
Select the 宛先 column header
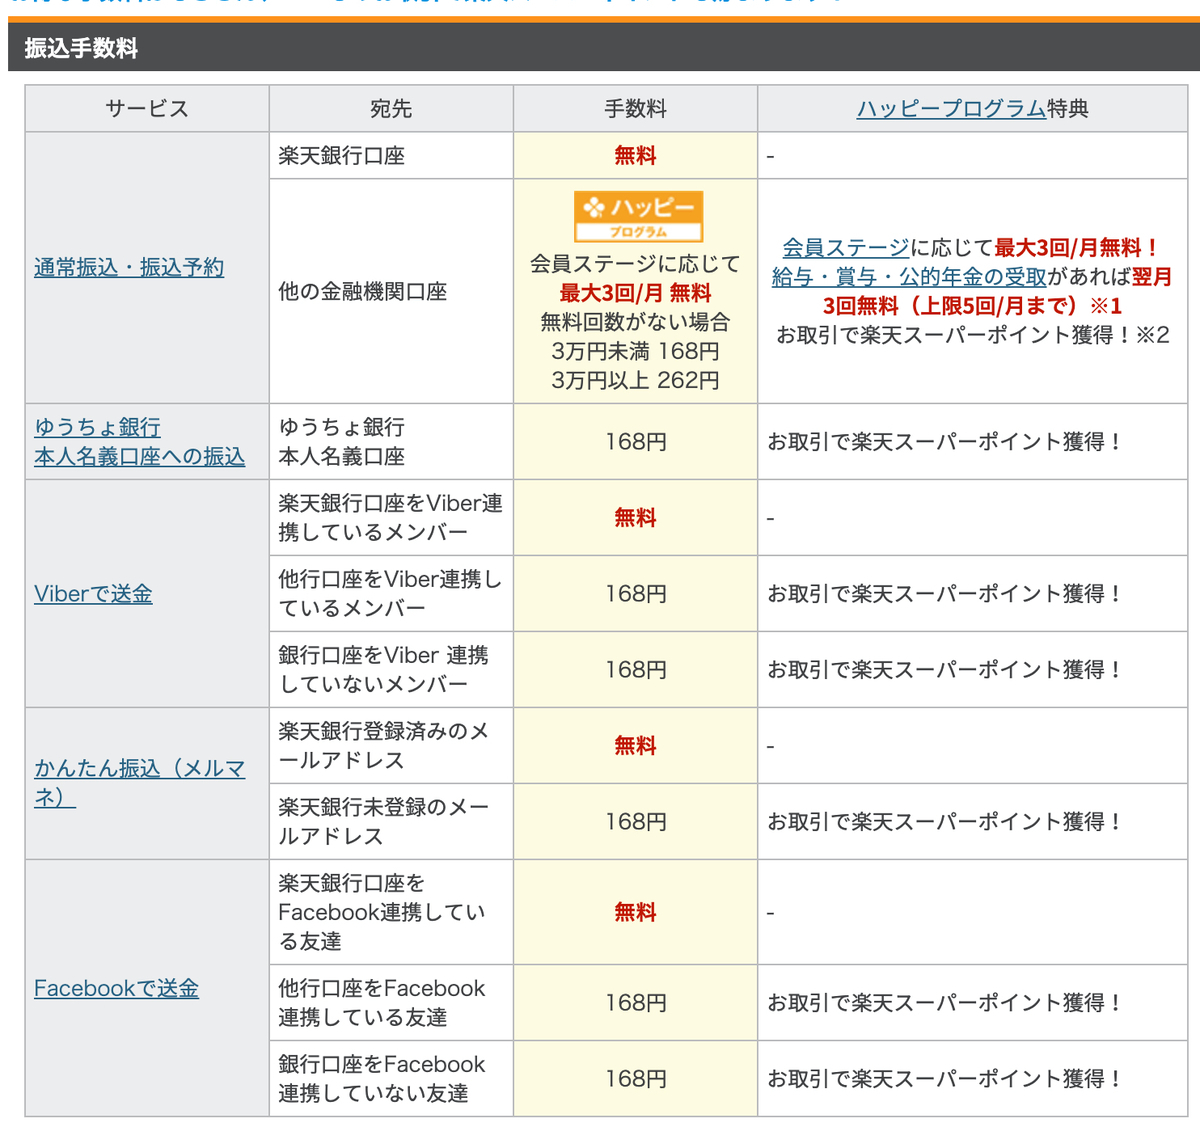[x=391, y=109]
